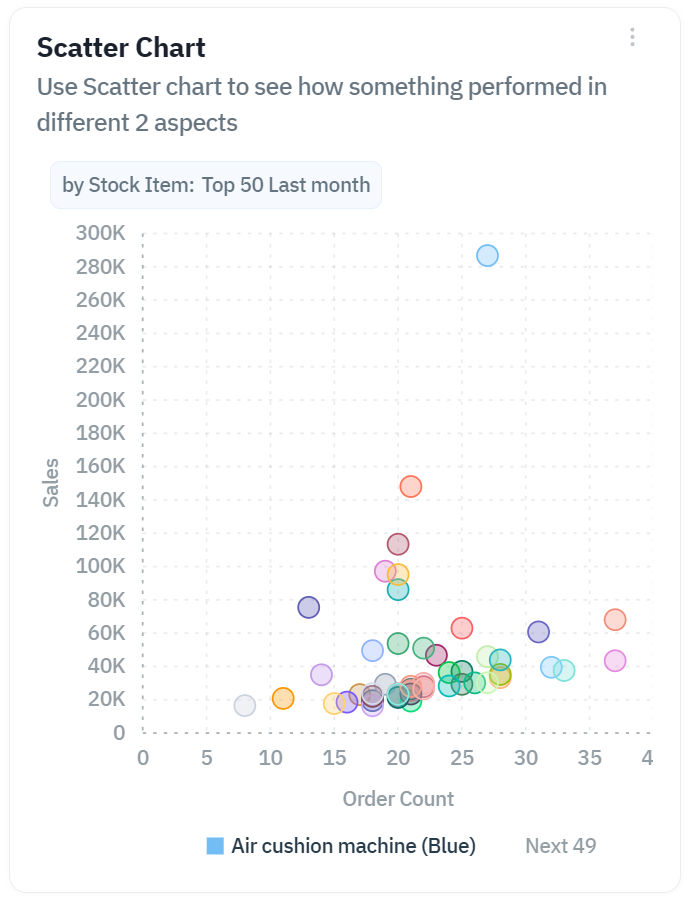Open the 'by Stock Item' filter dropdown
688x900 pixels.
coord(216,185)
